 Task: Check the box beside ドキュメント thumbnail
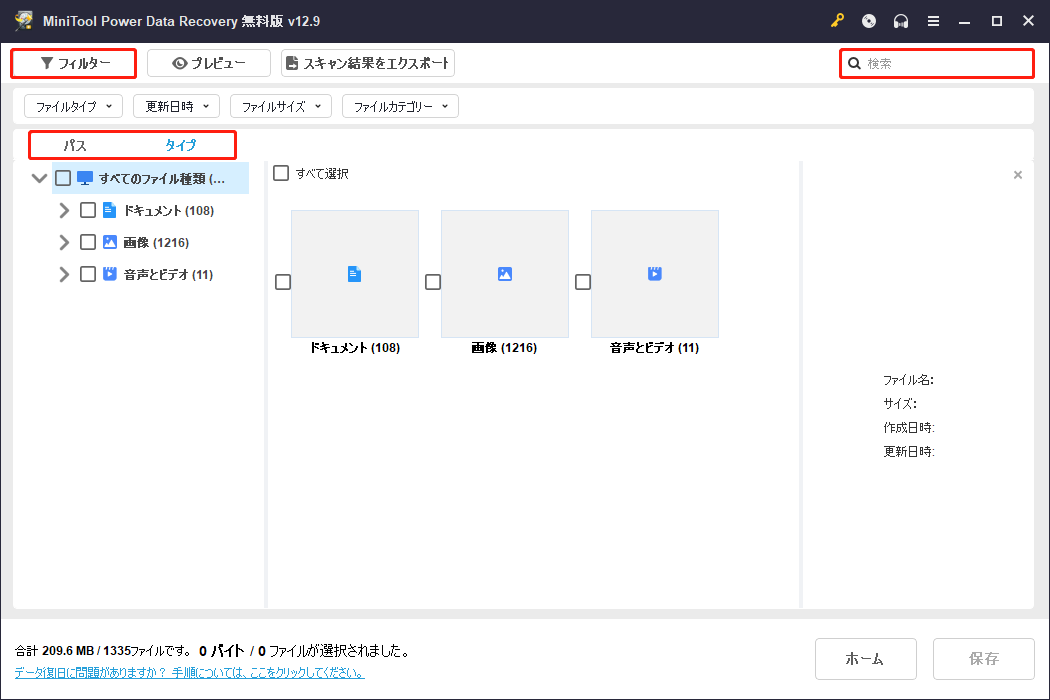click(x=283, y=282)
